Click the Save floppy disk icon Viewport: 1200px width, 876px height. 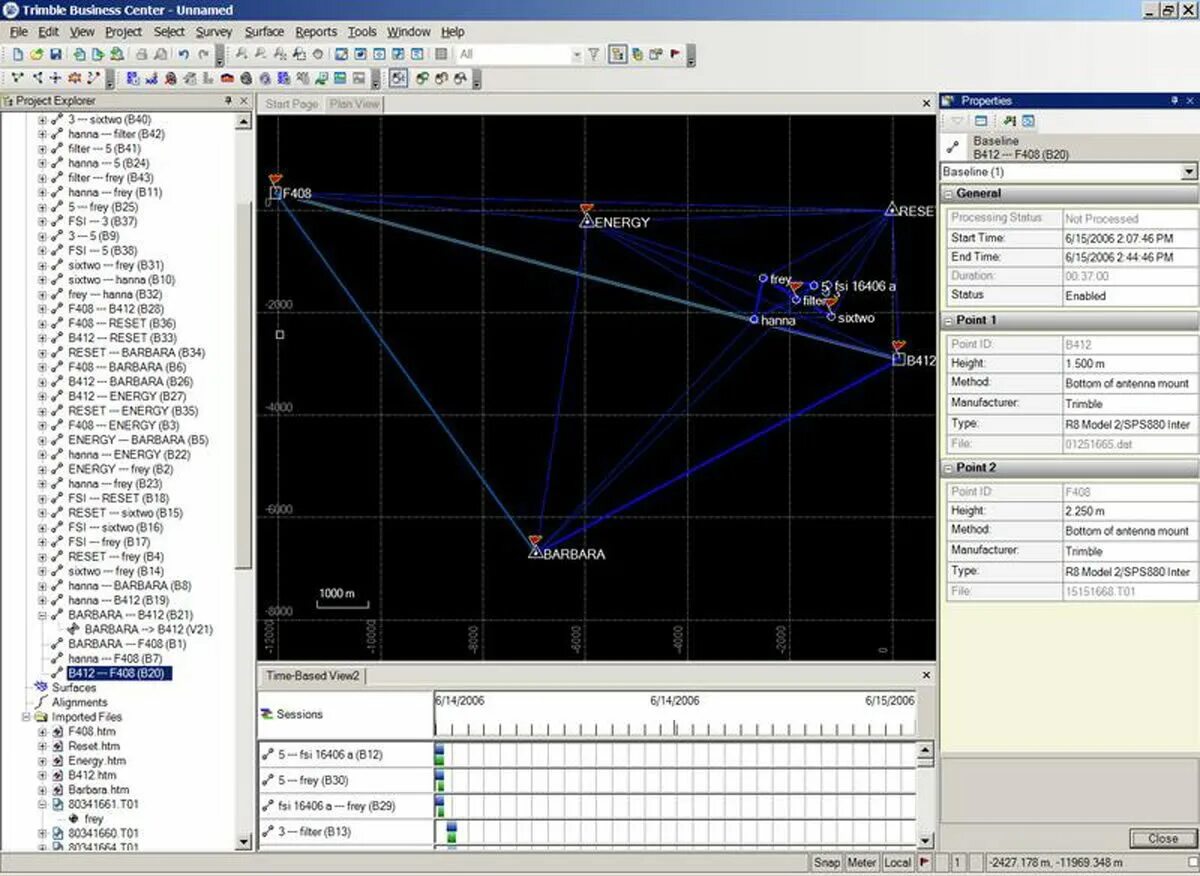click(56, 54)
